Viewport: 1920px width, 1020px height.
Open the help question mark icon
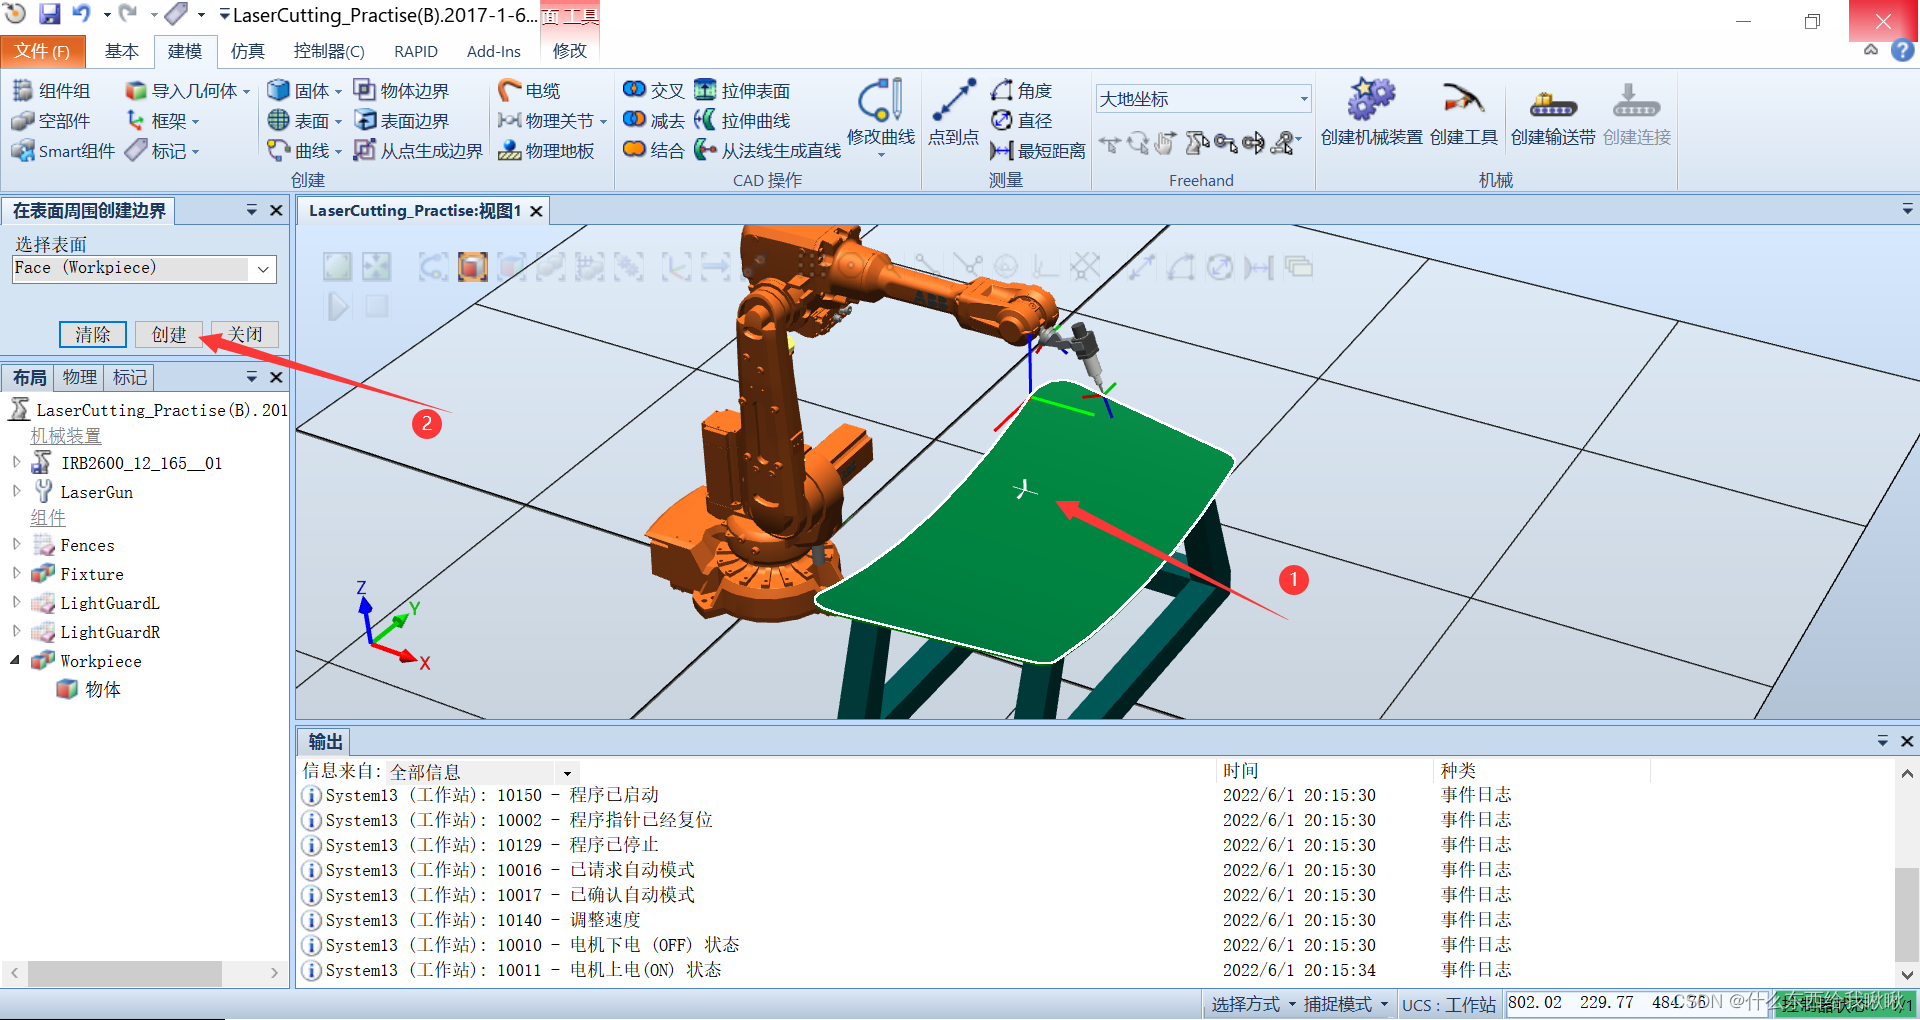coord(1902,51)
